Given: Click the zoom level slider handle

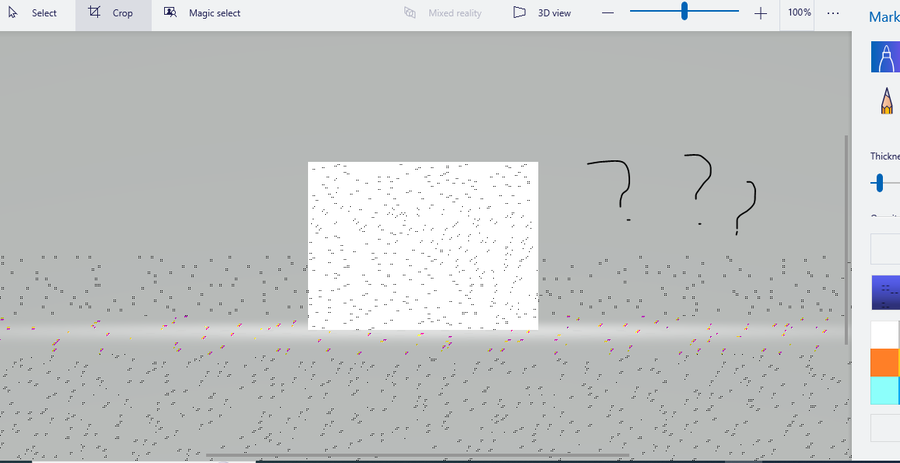Looking at the screenshot, I should 684,11.
